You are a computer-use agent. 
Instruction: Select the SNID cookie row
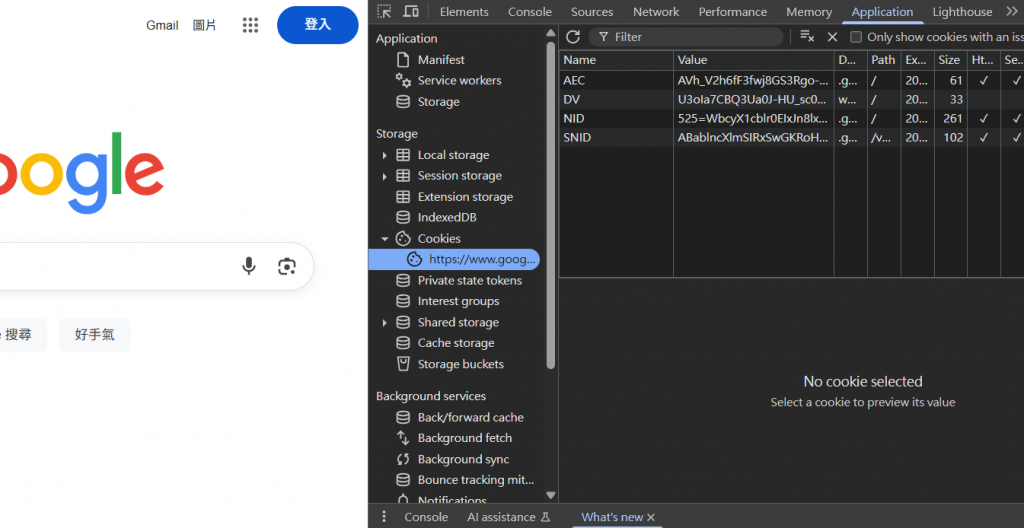pos(792,137)
